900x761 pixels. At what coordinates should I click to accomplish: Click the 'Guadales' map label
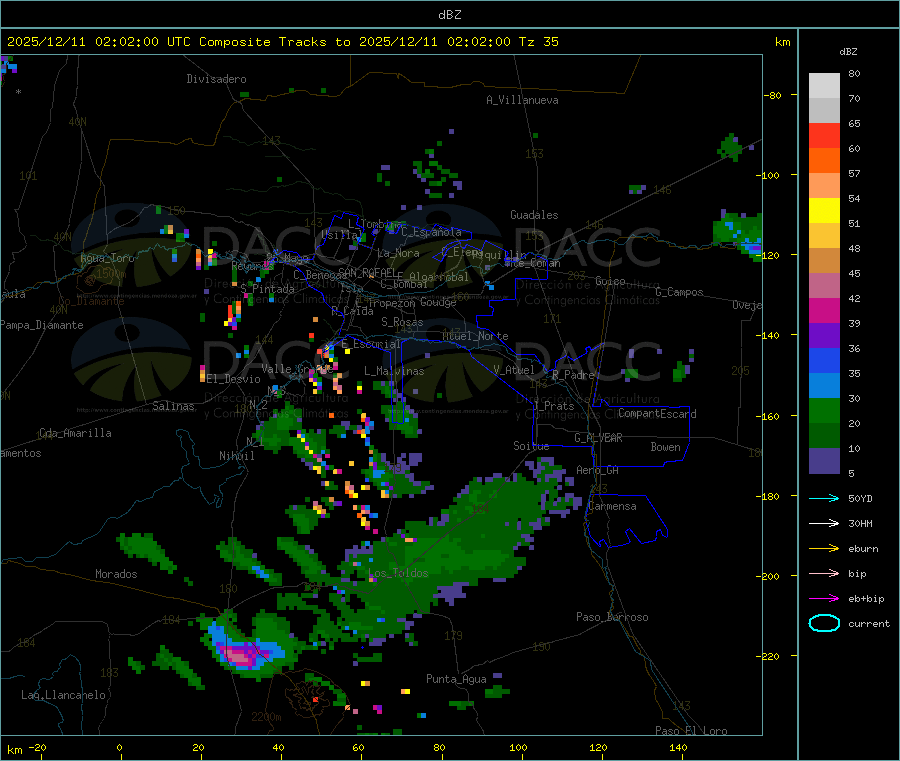tap(534, 215)
